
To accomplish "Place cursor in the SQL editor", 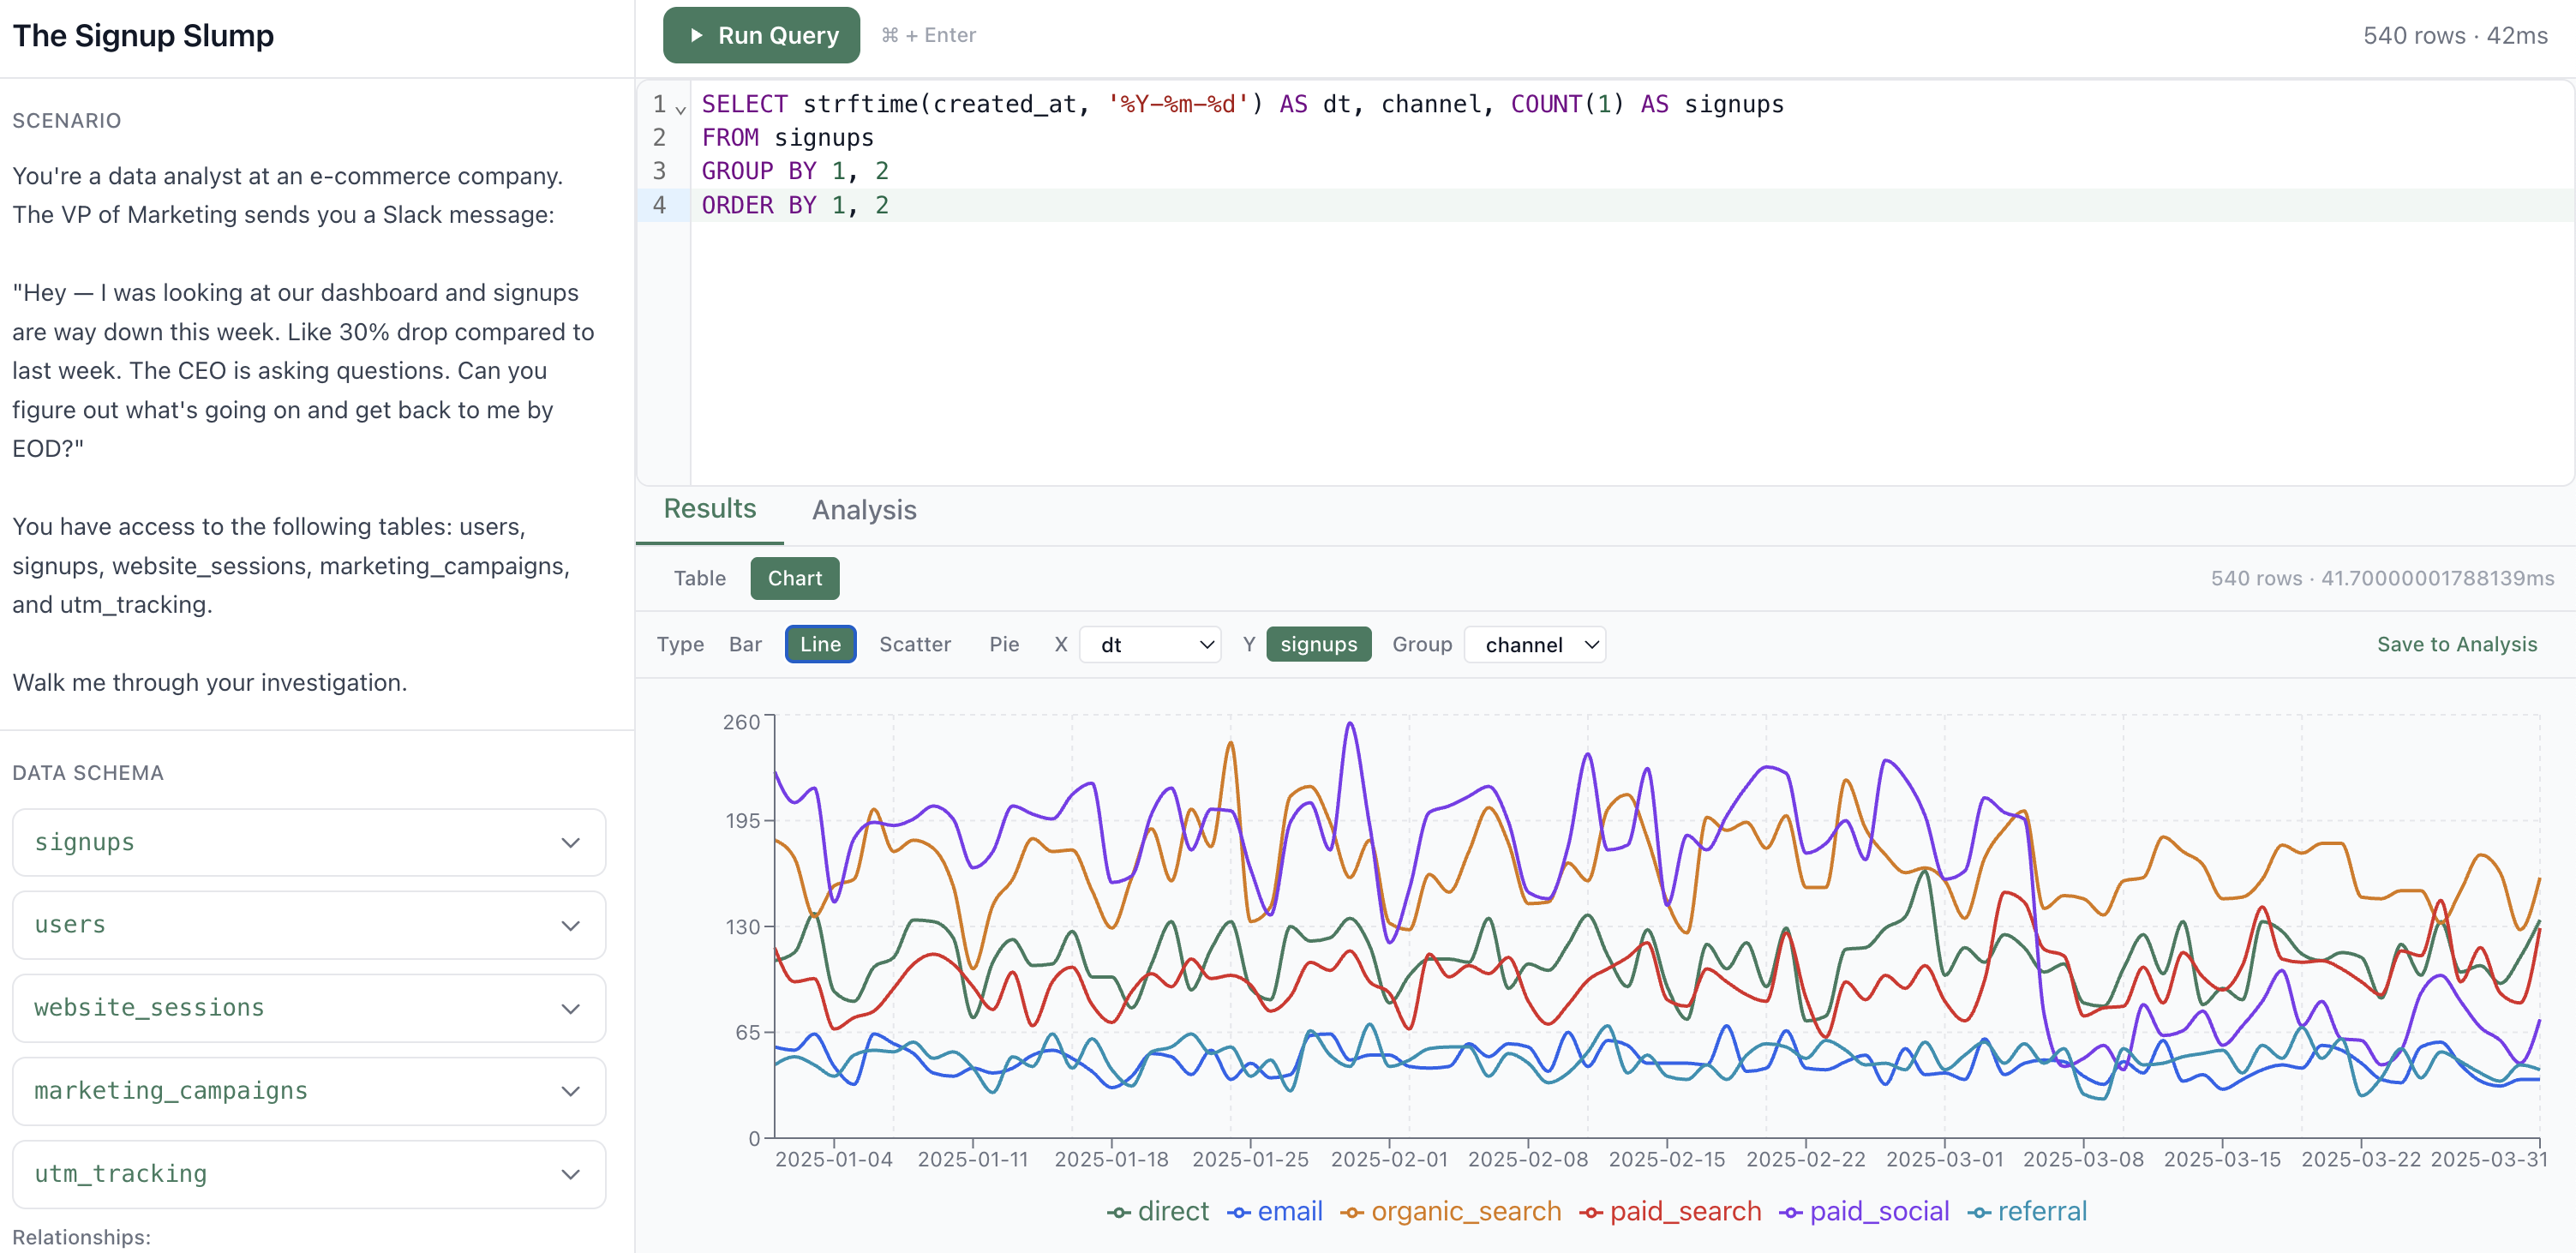I will 1400,300.
